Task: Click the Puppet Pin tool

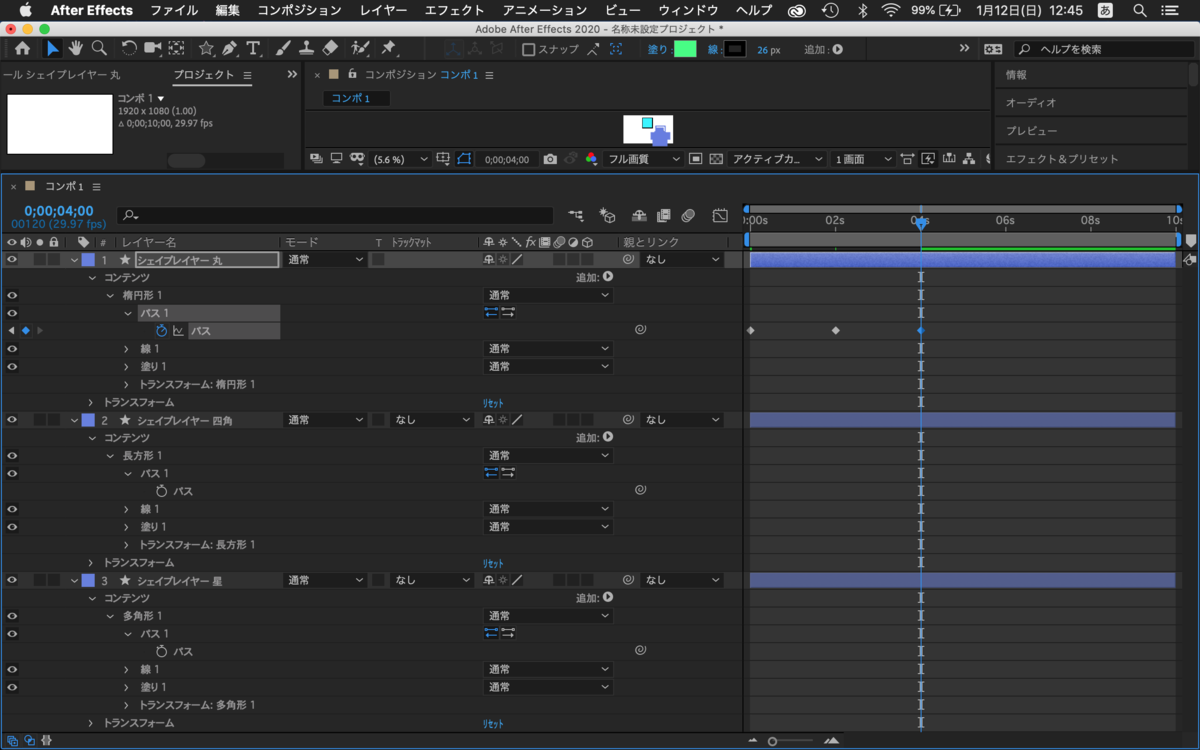Action: [387, 48]
